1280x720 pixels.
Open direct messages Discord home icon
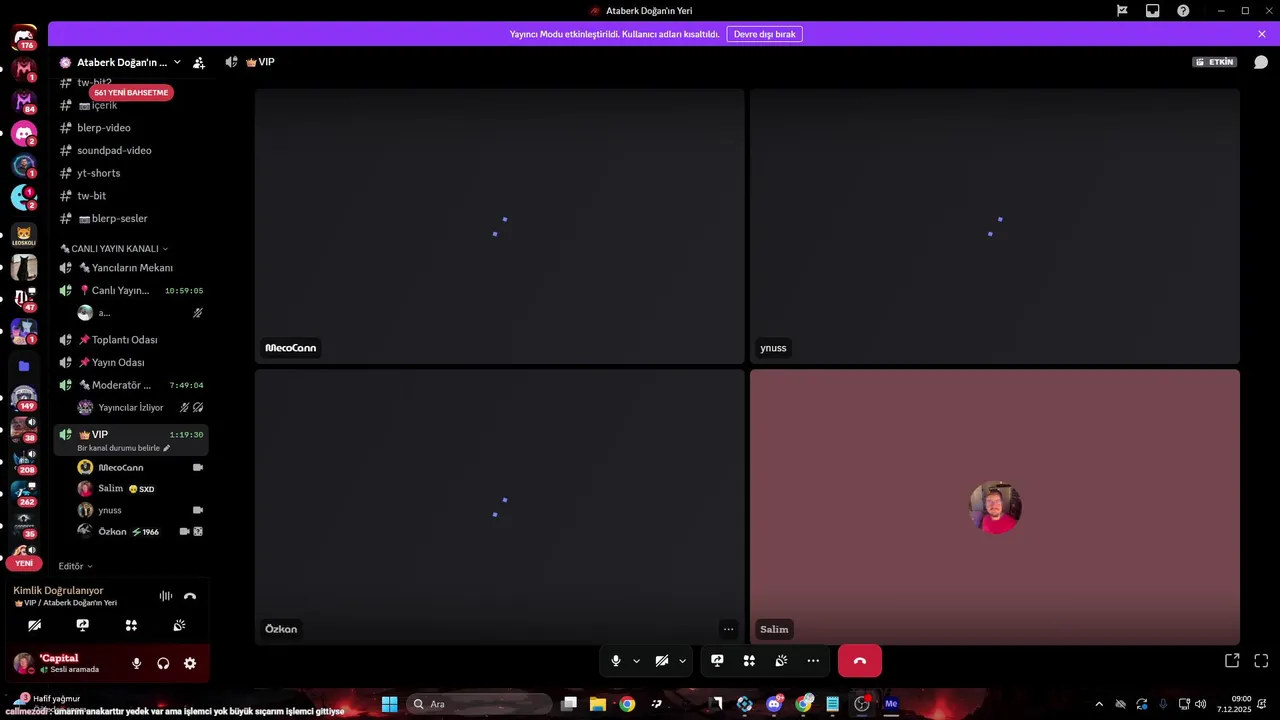coord(24,38)
